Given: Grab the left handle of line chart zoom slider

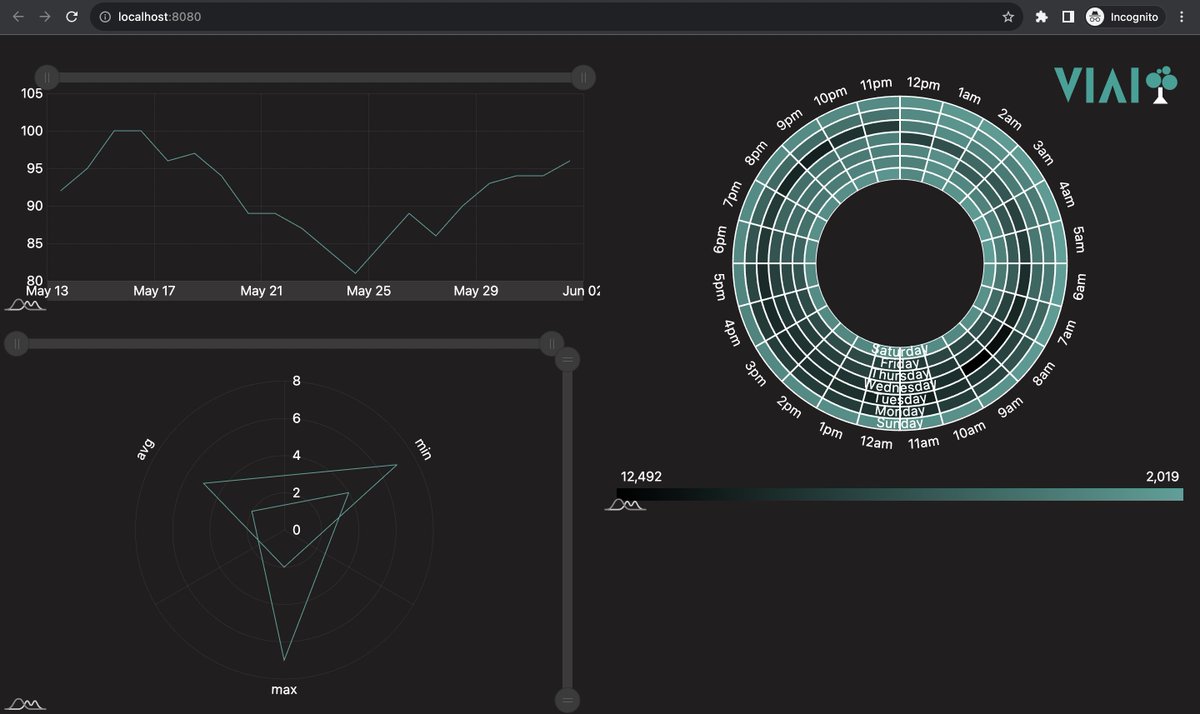Looking at the screenshot, I should coord(47,77).
